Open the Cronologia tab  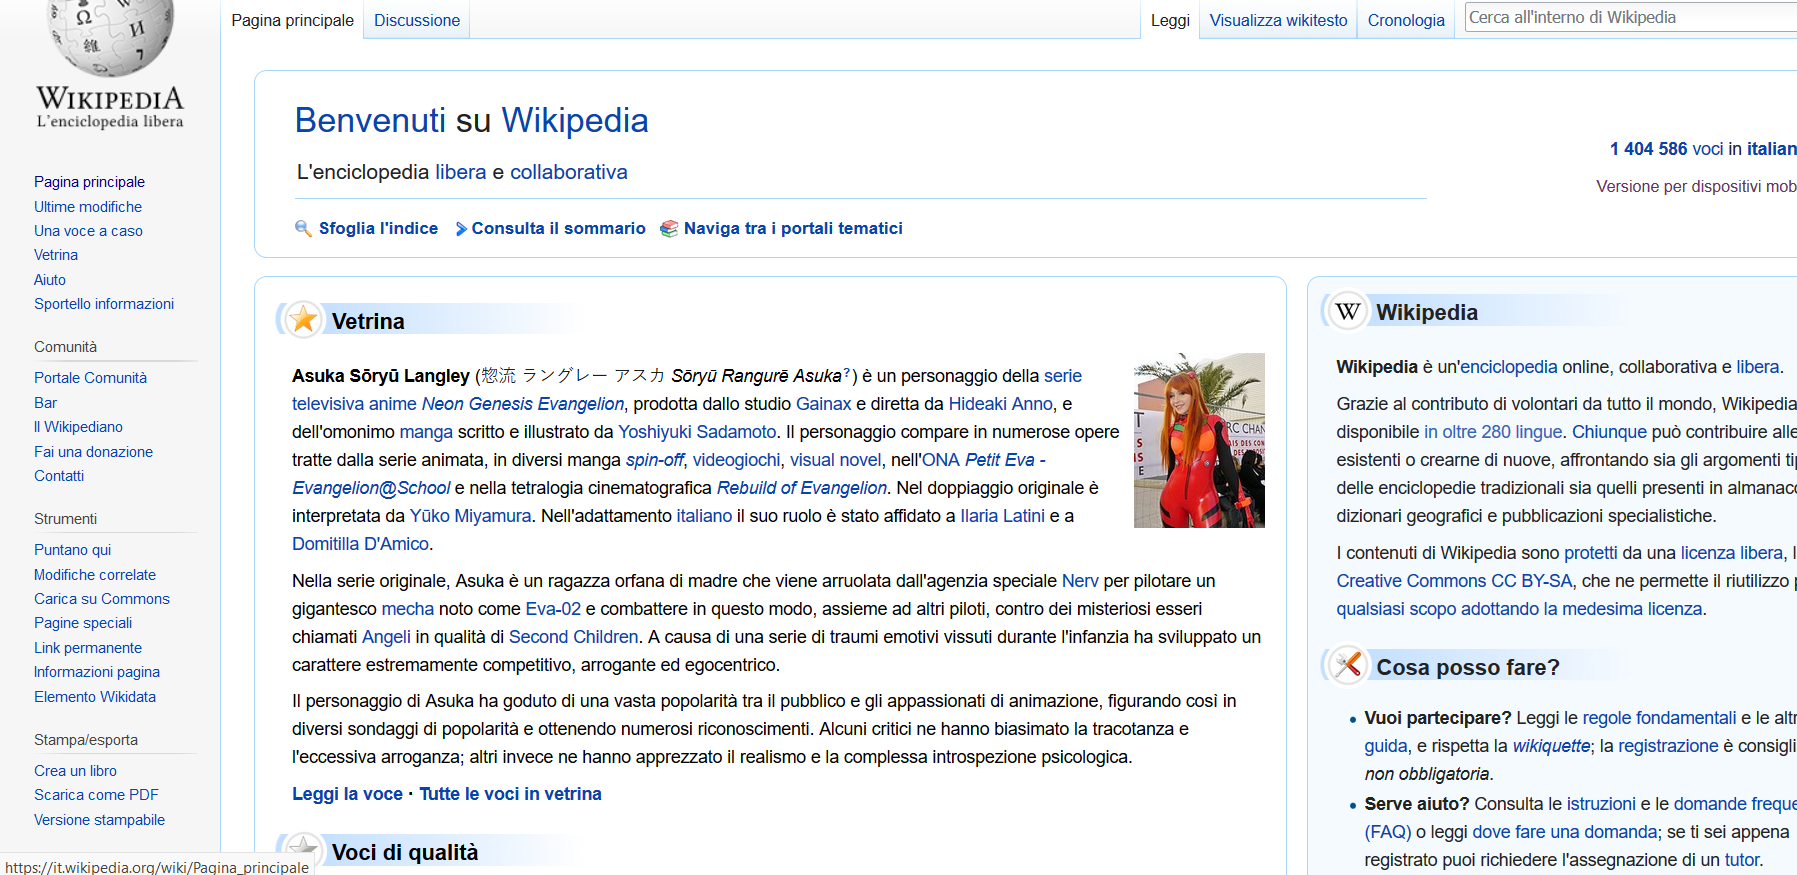point(1405,20)
